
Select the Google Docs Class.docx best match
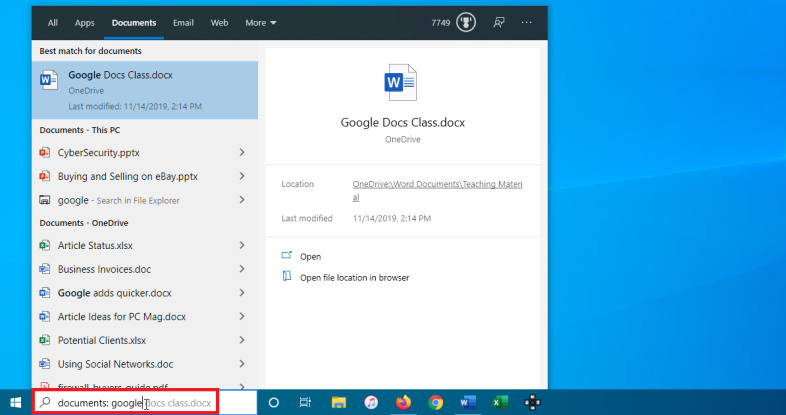coord(145,90)
